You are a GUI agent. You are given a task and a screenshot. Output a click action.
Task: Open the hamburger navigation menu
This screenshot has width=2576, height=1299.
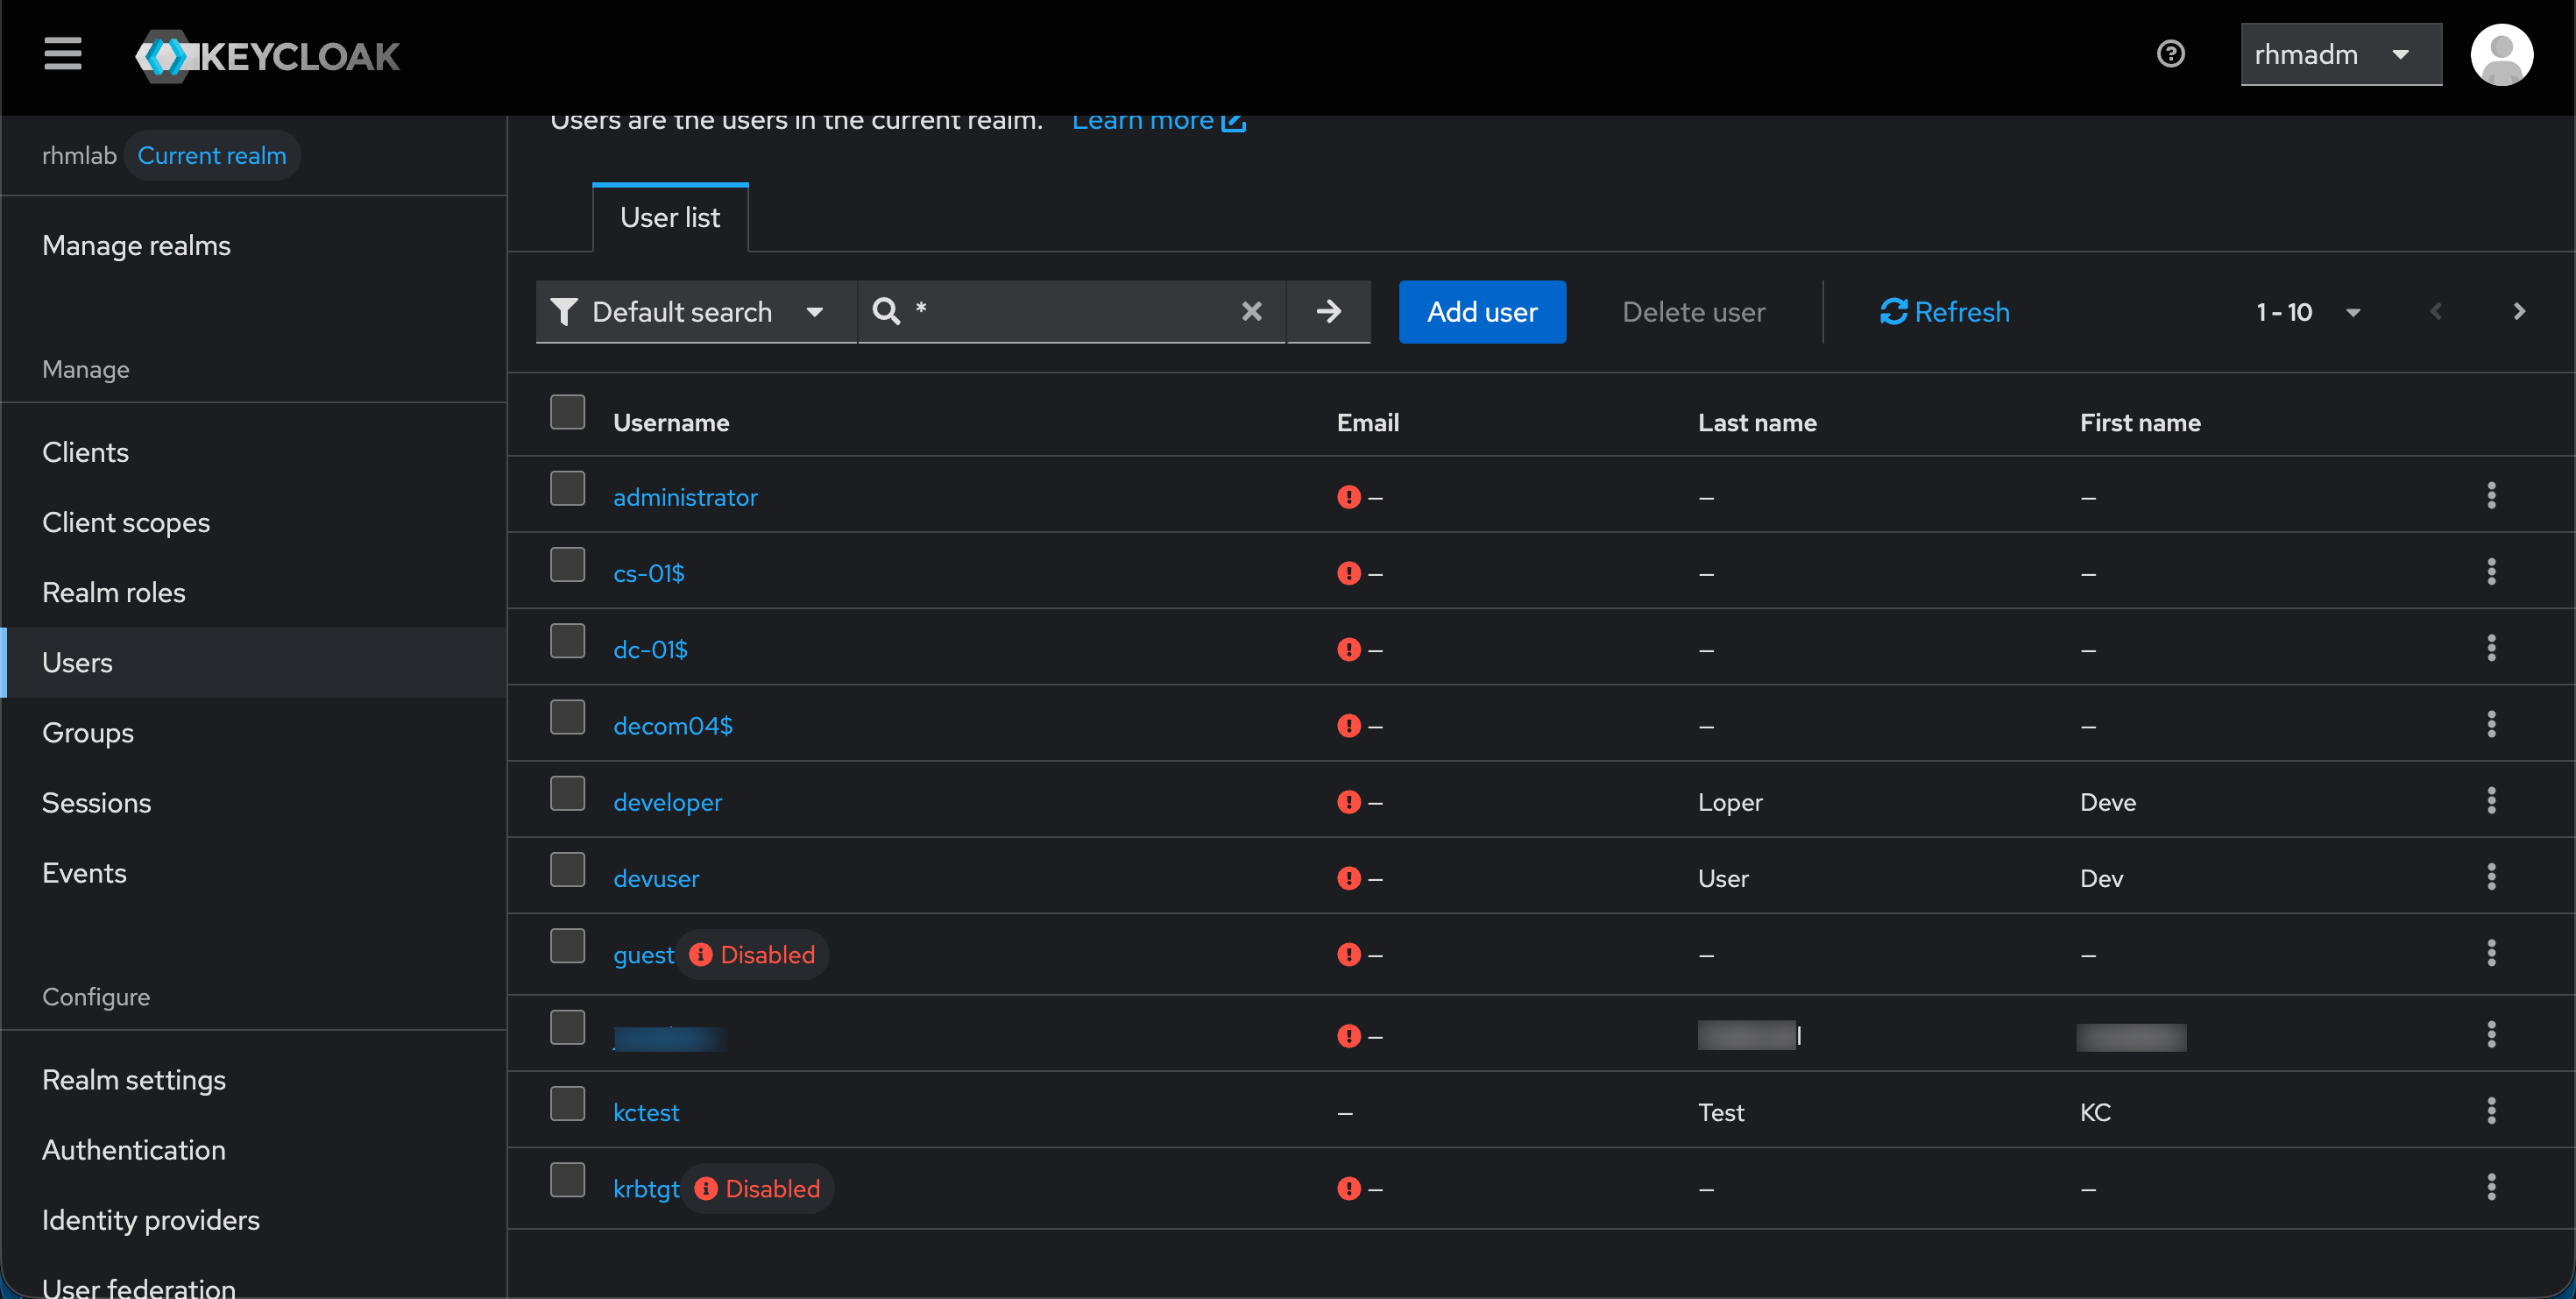click(62, 54)
